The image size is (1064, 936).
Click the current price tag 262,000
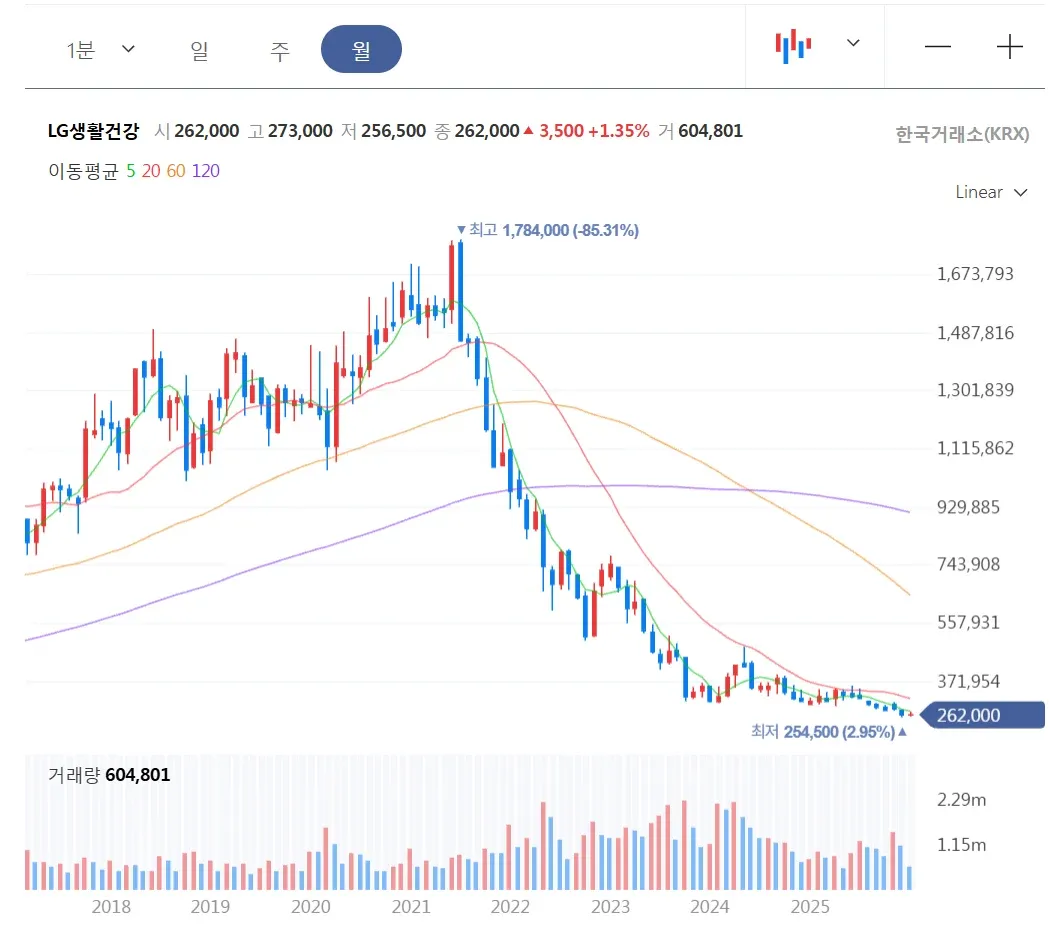click(983, 715)
